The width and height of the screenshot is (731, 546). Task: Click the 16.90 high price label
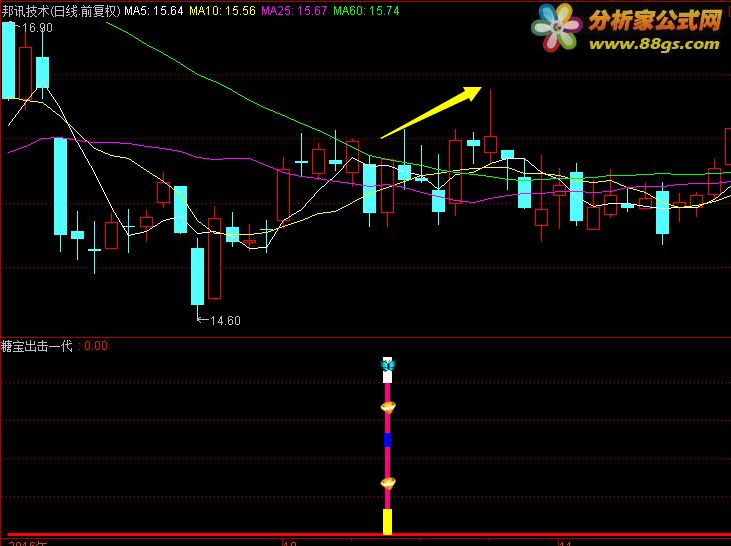pos(37,28)
